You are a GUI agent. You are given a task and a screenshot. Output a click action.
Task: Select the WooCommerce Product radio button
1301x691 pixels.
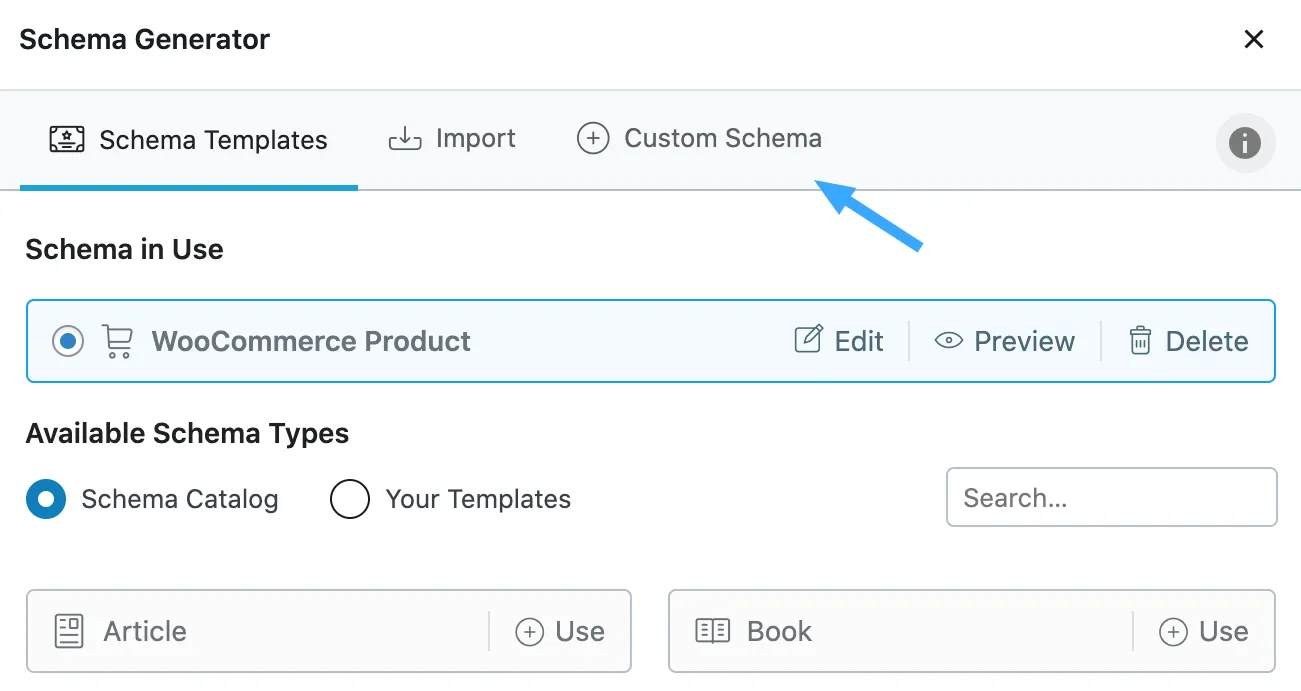(x=68, y=341)
